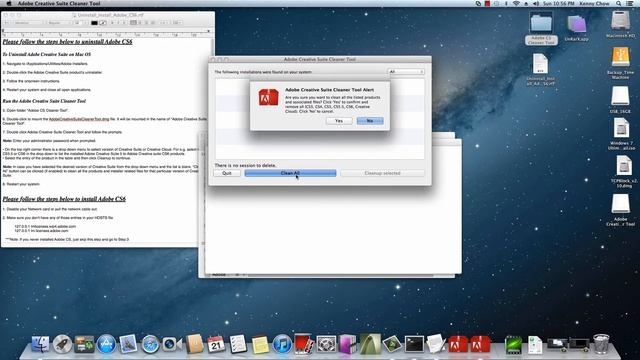640x360 pixels.
Task: Open TextEdit line spacing dropdown
Action: point(163,23)
